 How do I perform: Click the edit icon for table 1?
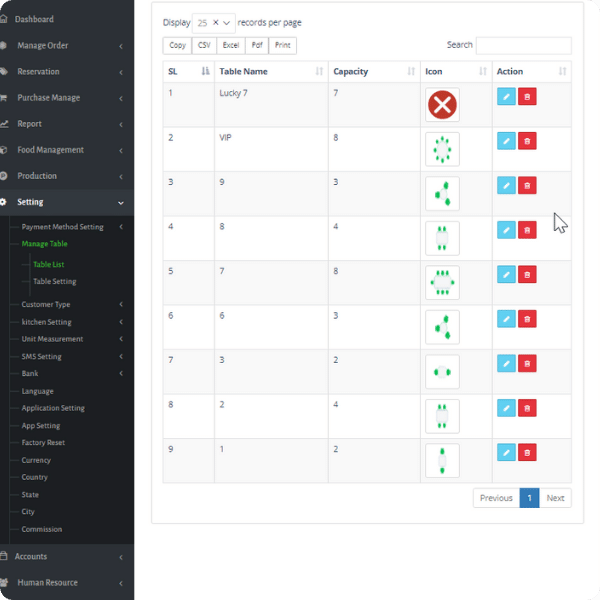tap(506, 452)
